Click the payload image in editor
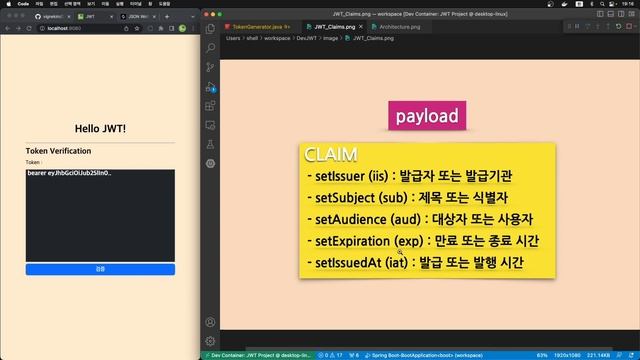640x360 pixels. pos(427,116)
